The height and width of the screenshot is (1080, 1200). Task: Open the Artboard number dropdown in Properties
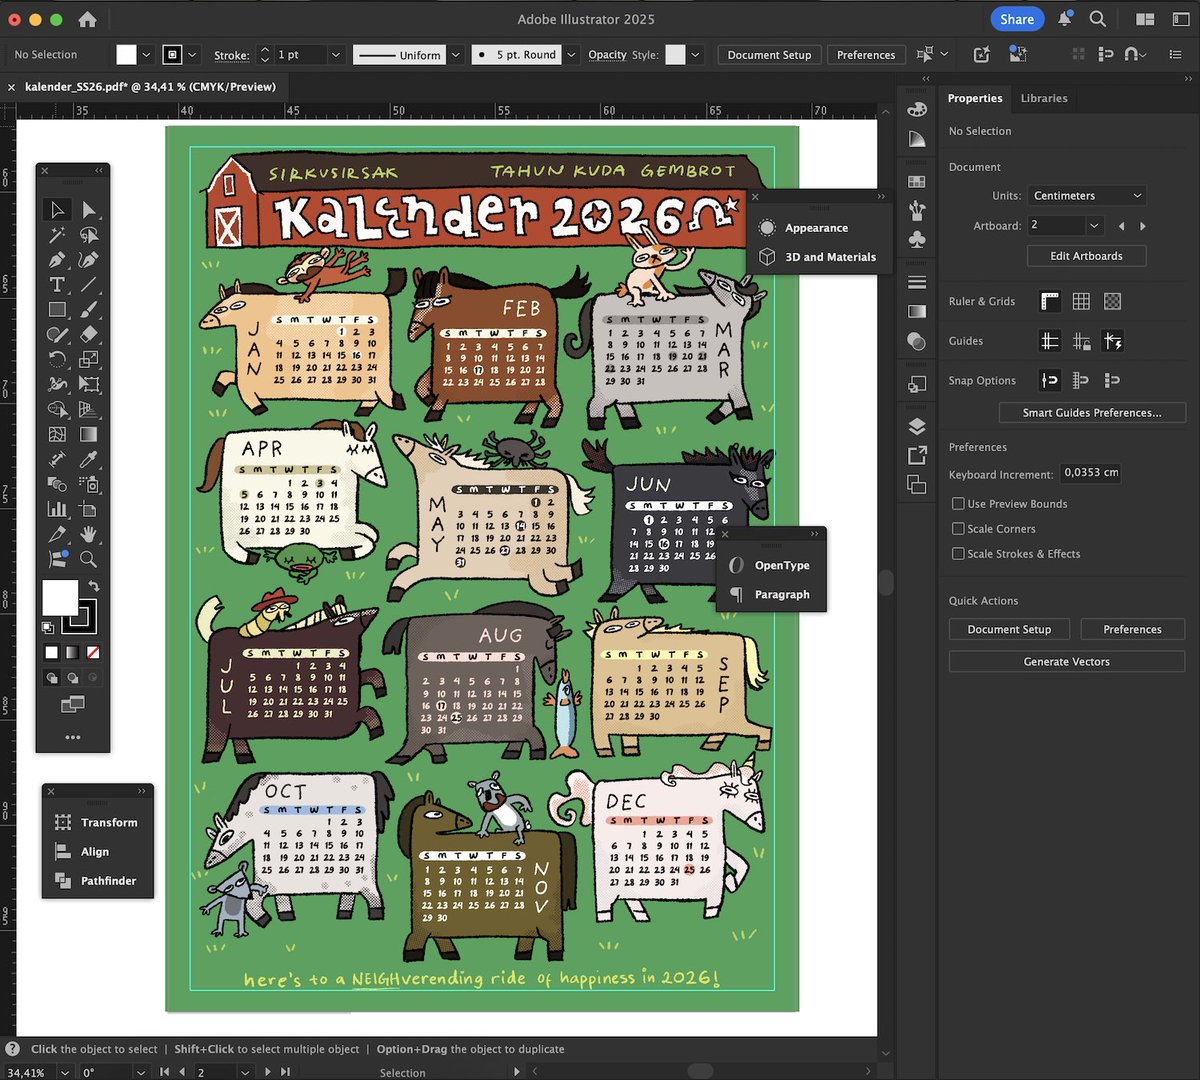pos(1094,226)
